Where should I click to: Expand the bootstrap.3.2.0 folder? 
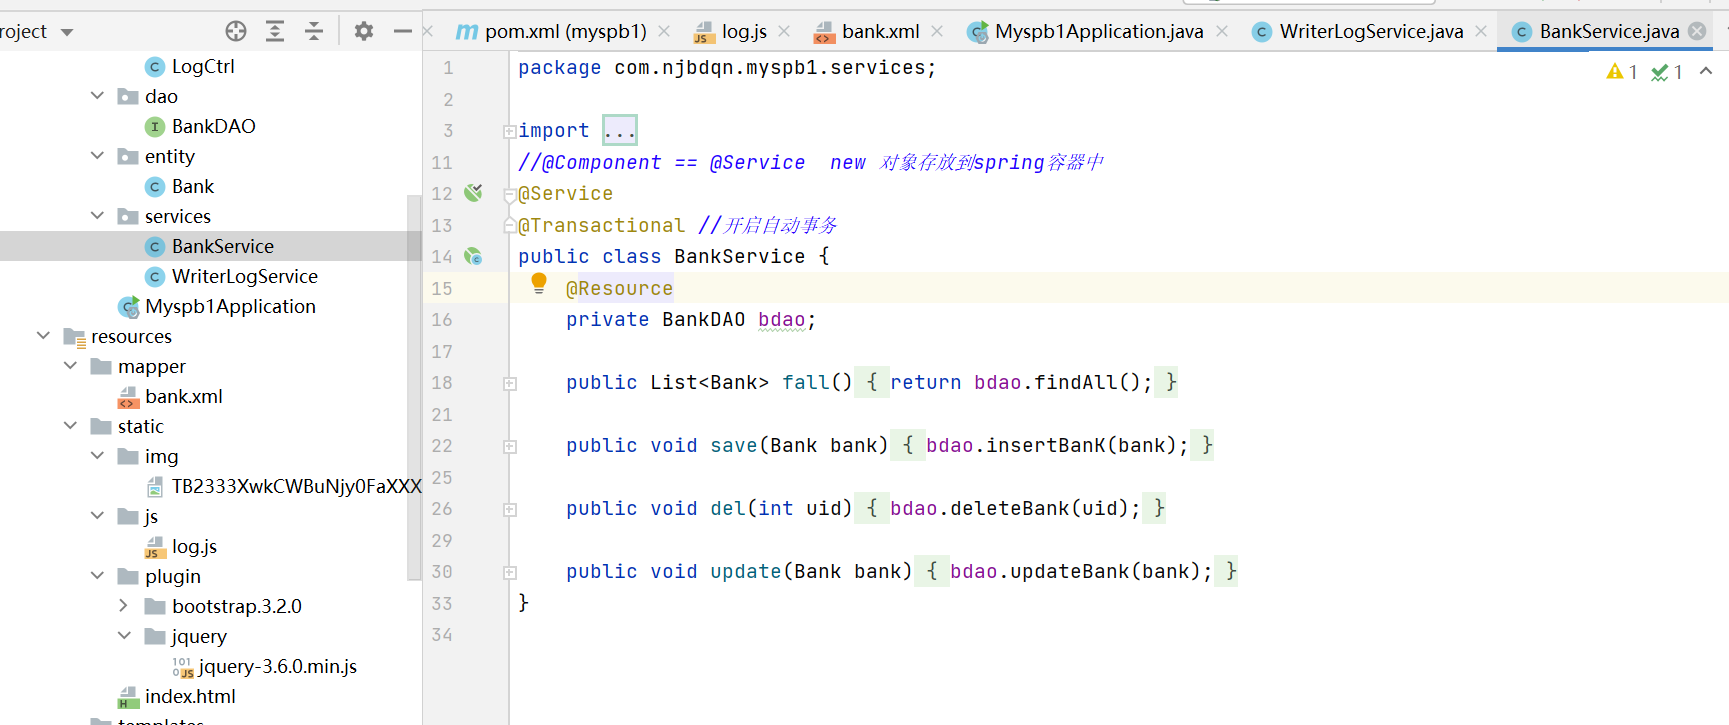124,606
